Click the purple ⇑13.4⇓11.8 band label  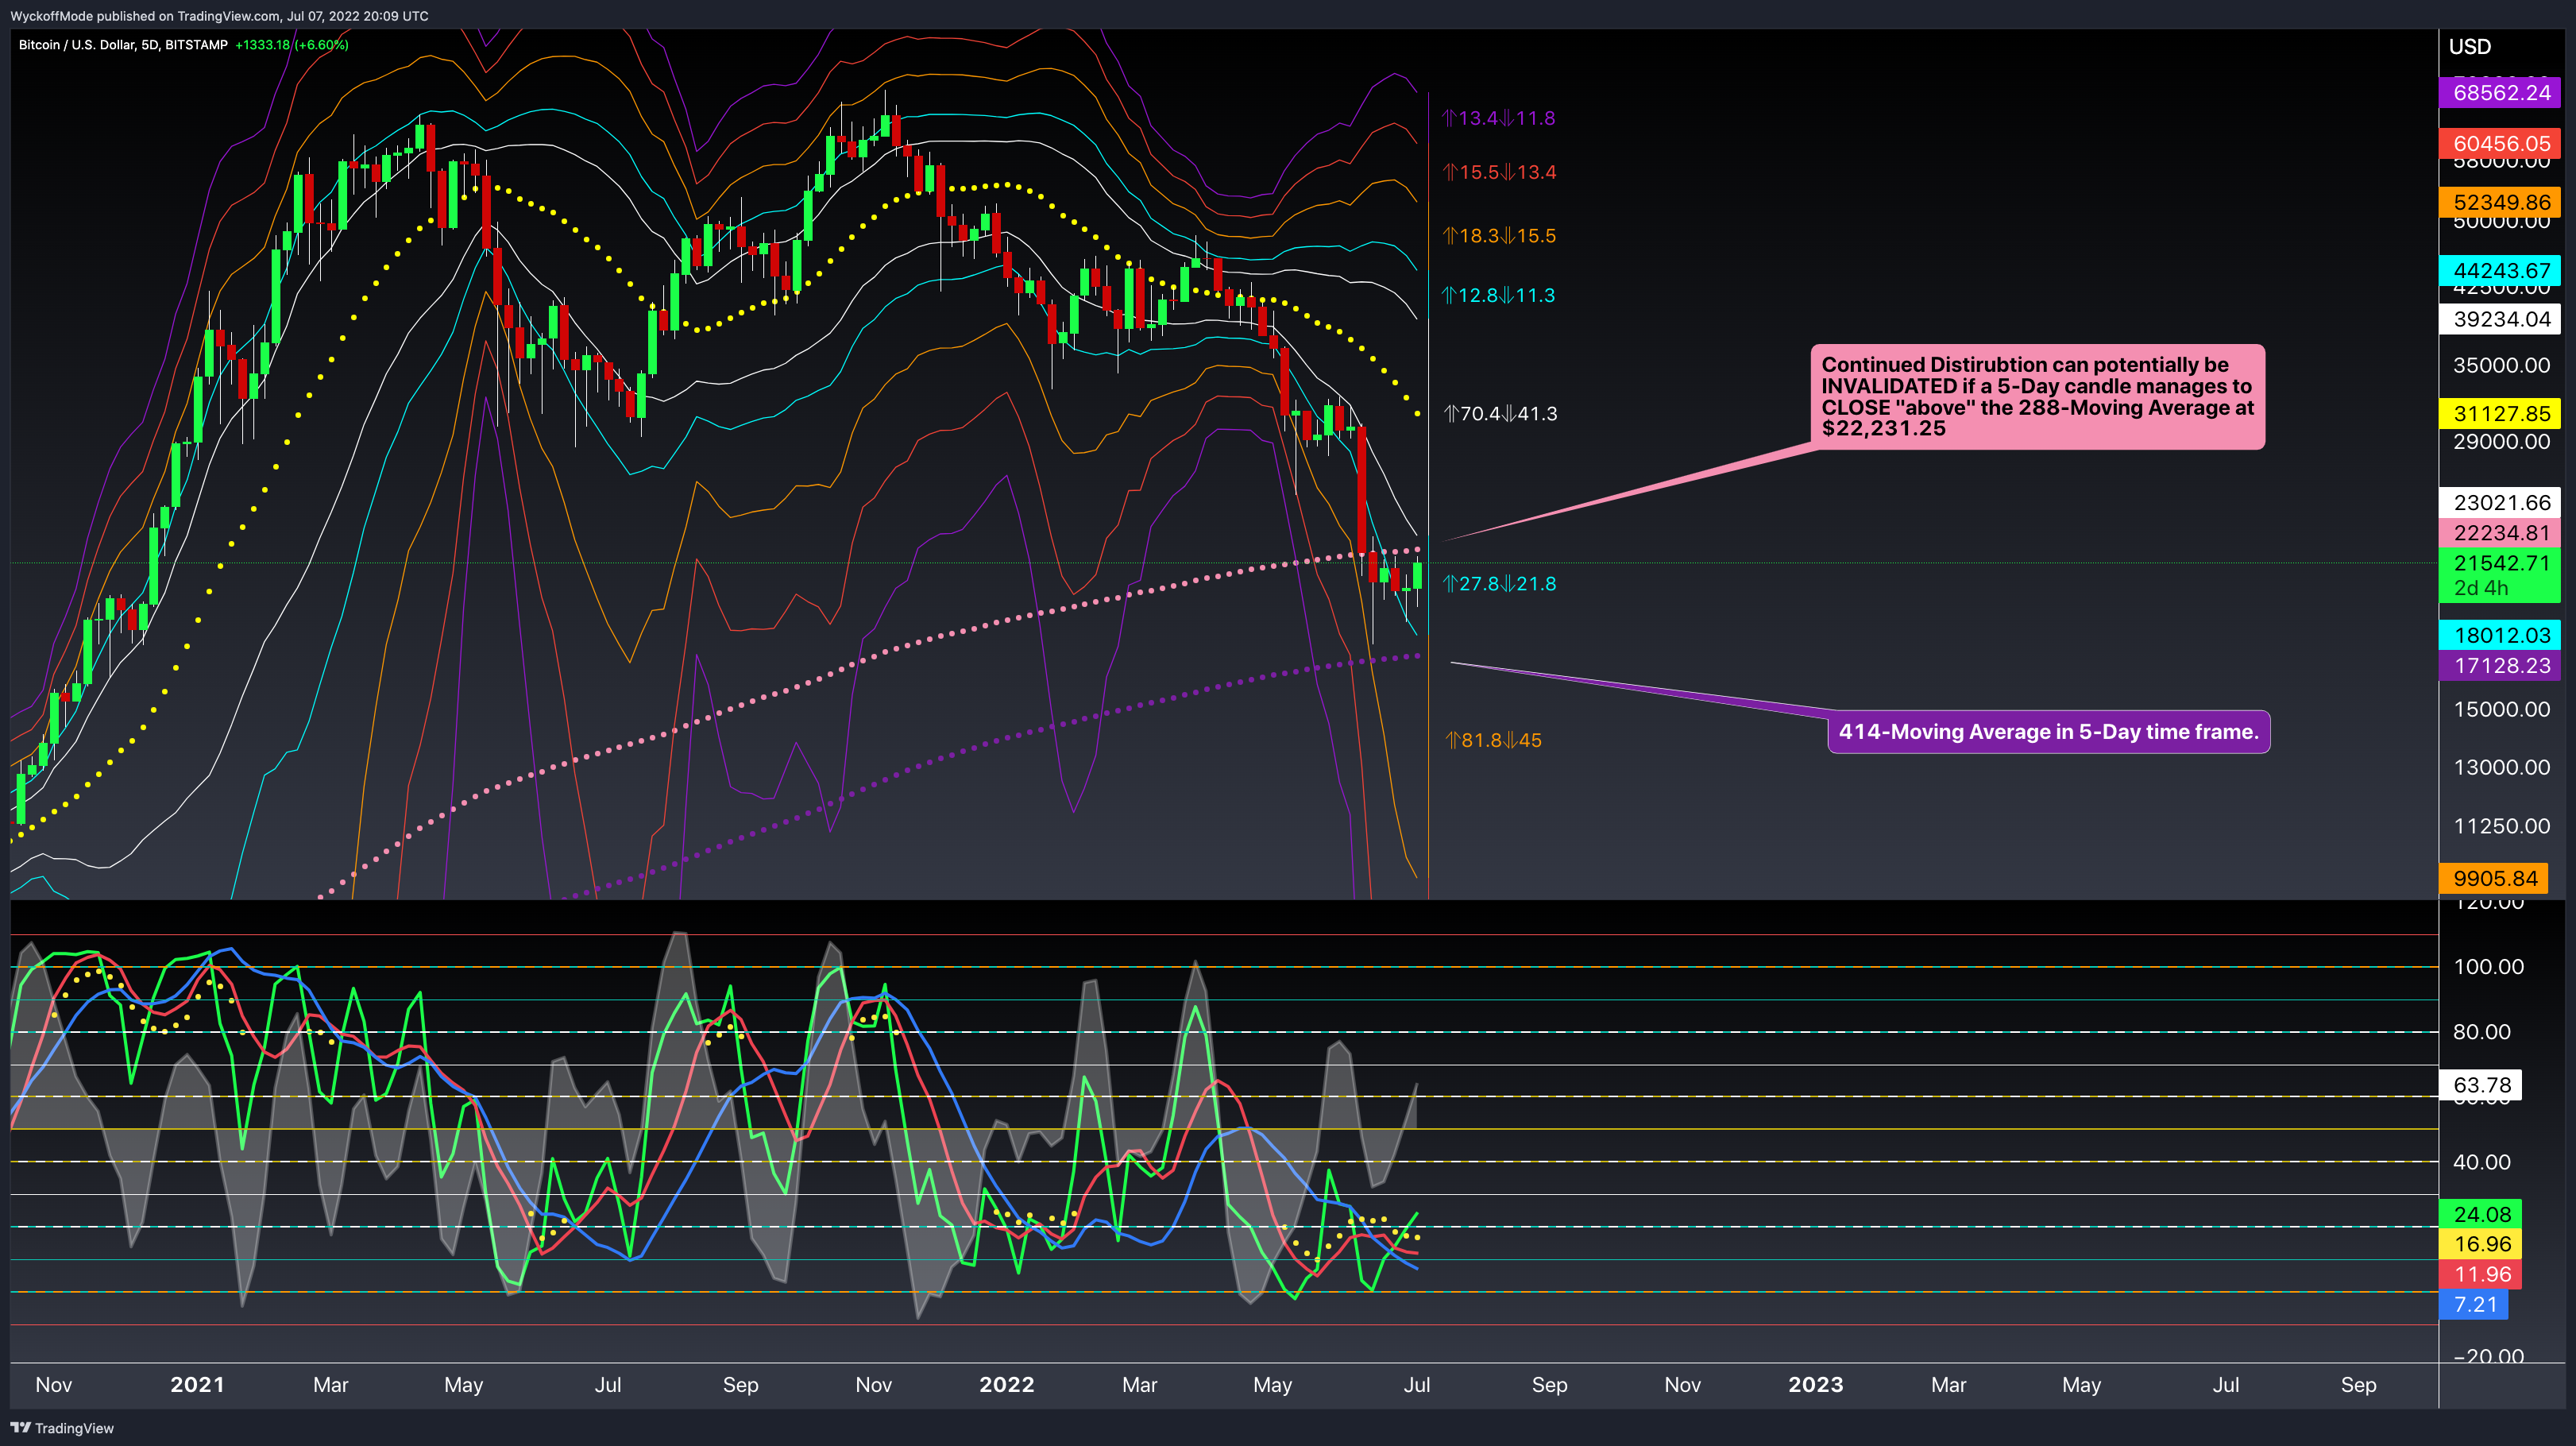[x=1498, y=119]
